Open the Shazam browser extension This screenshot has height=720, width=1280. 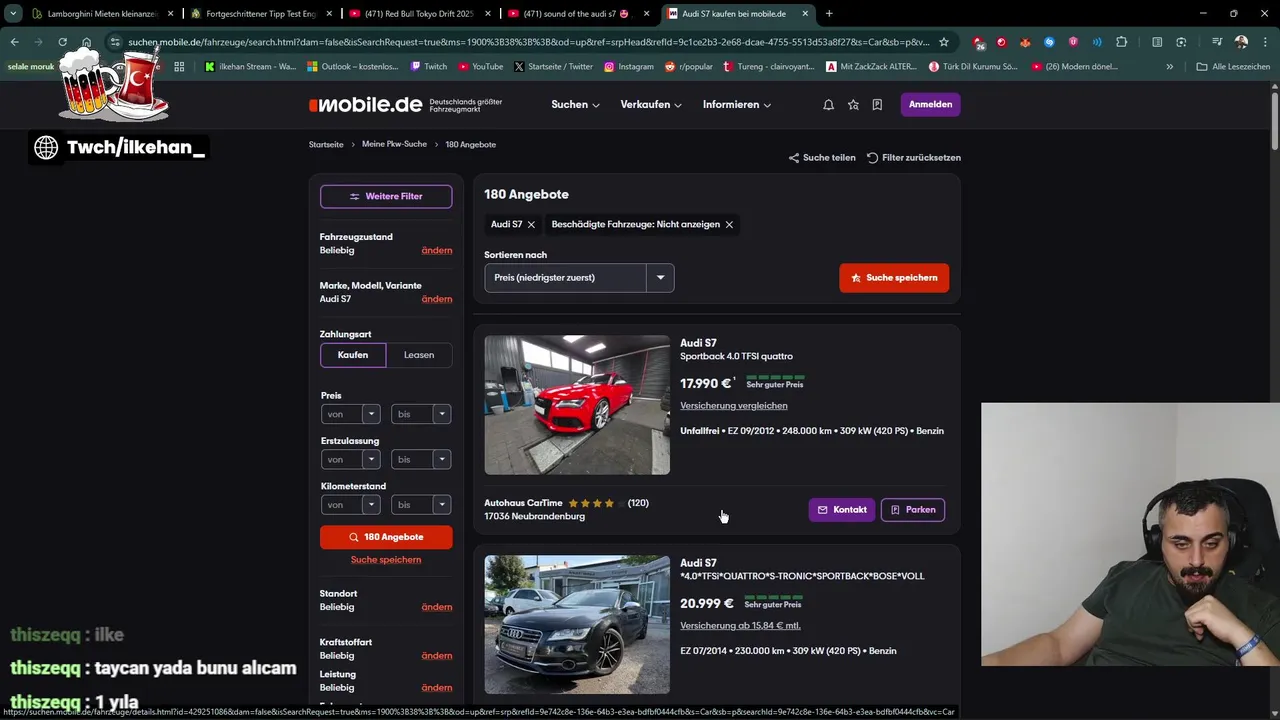1049,42
